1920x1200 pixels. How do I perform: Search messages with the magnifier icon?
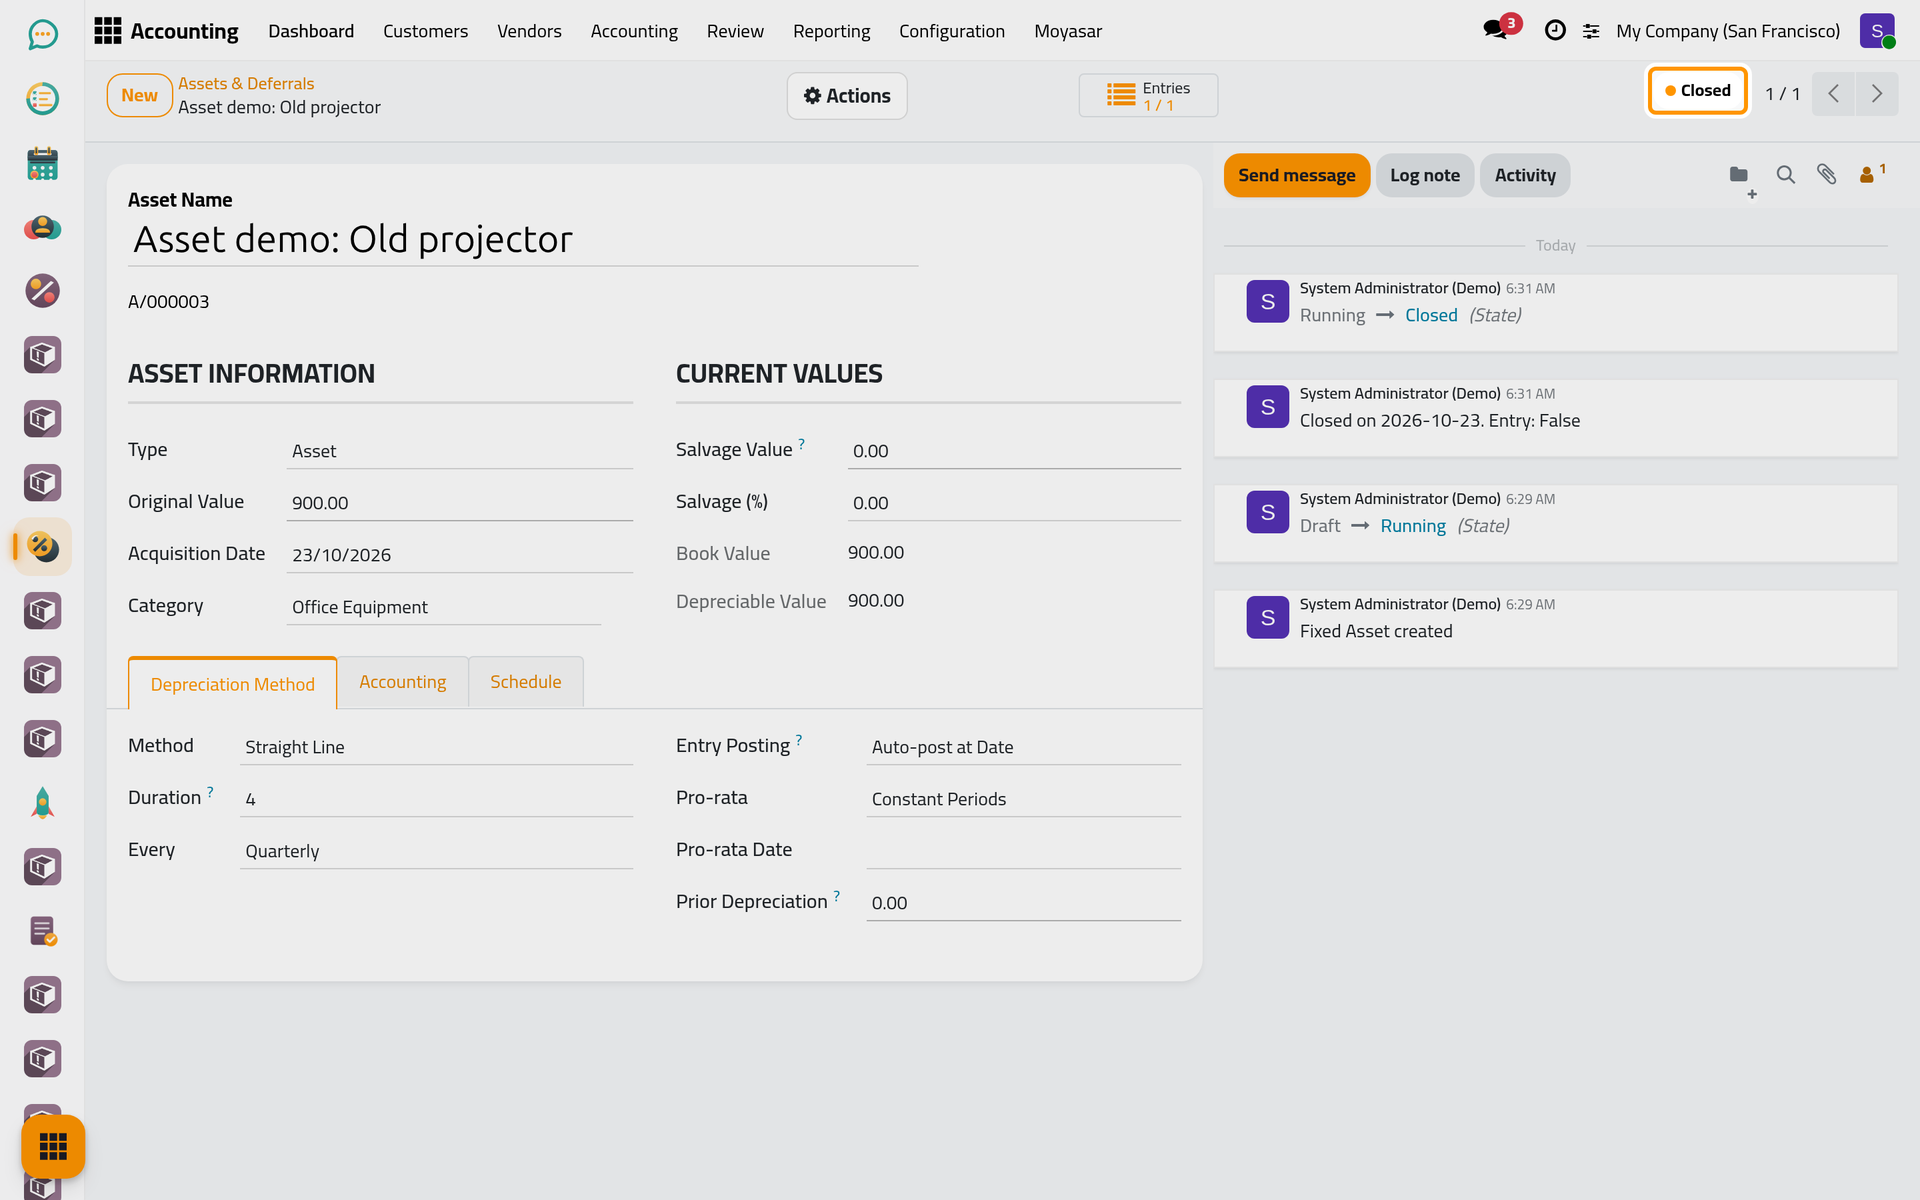pyautogui.click(x=1785, y=175)
